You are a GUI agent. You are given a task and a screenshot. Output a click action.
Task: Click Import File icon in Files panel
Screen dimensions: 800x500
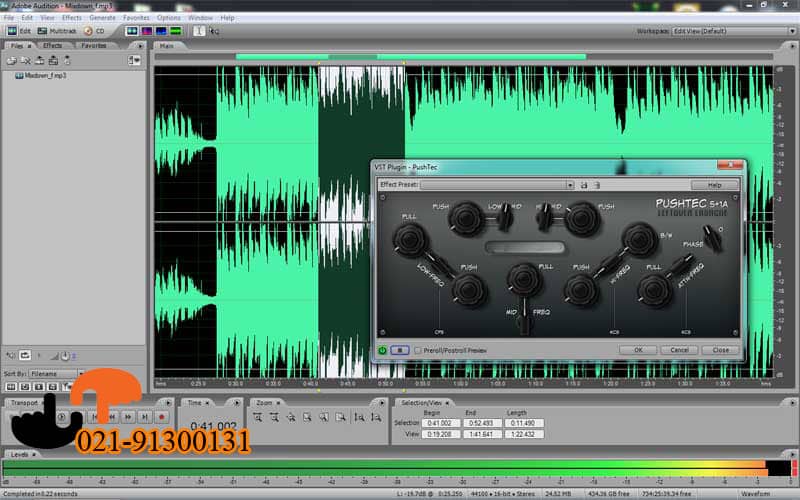pyautogui.click(x=12, y=61)
